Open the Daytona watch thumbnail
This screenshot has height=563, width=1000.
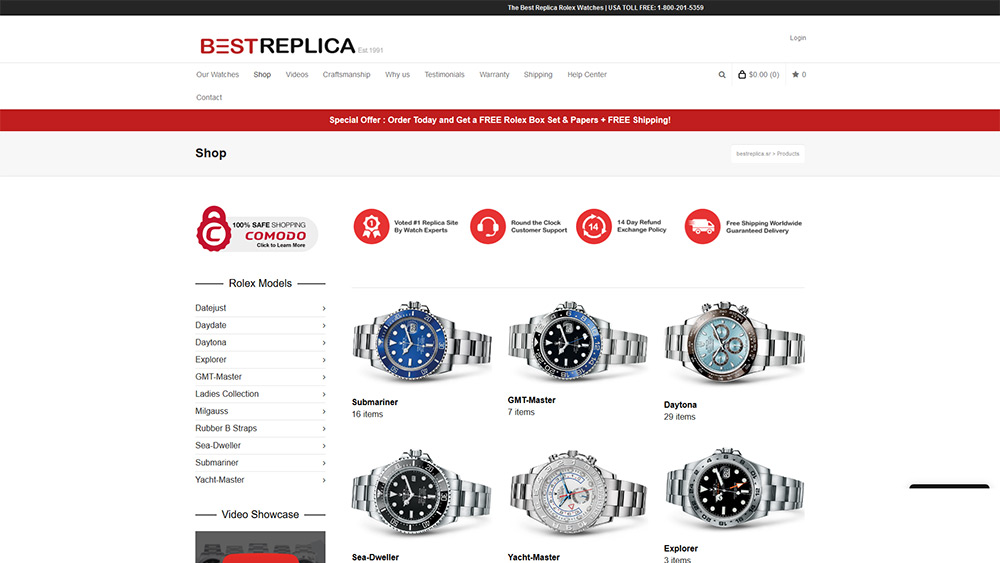tap(734, 343)
